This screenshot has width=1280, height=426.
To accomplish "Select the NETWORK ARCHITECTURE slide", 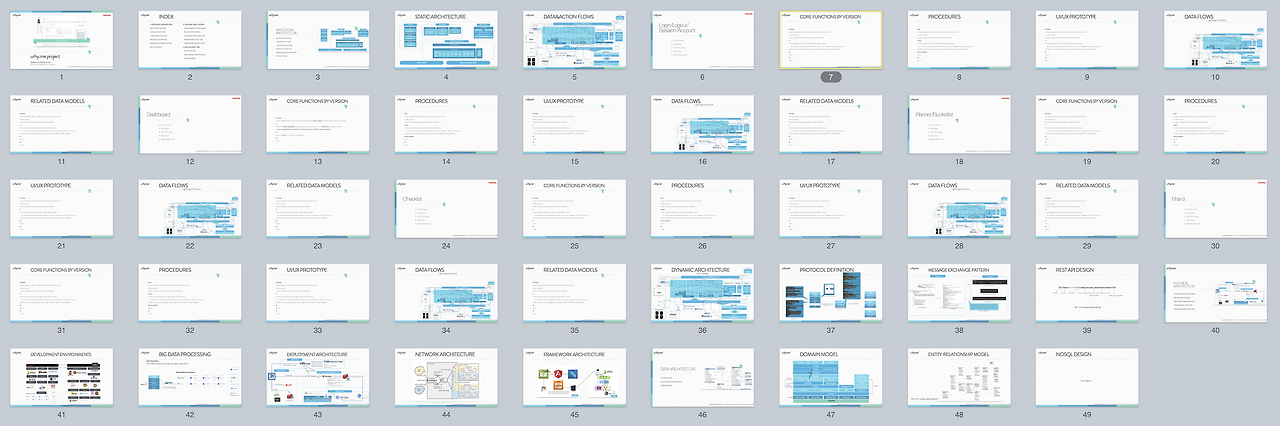I will (x=446, y=378).
